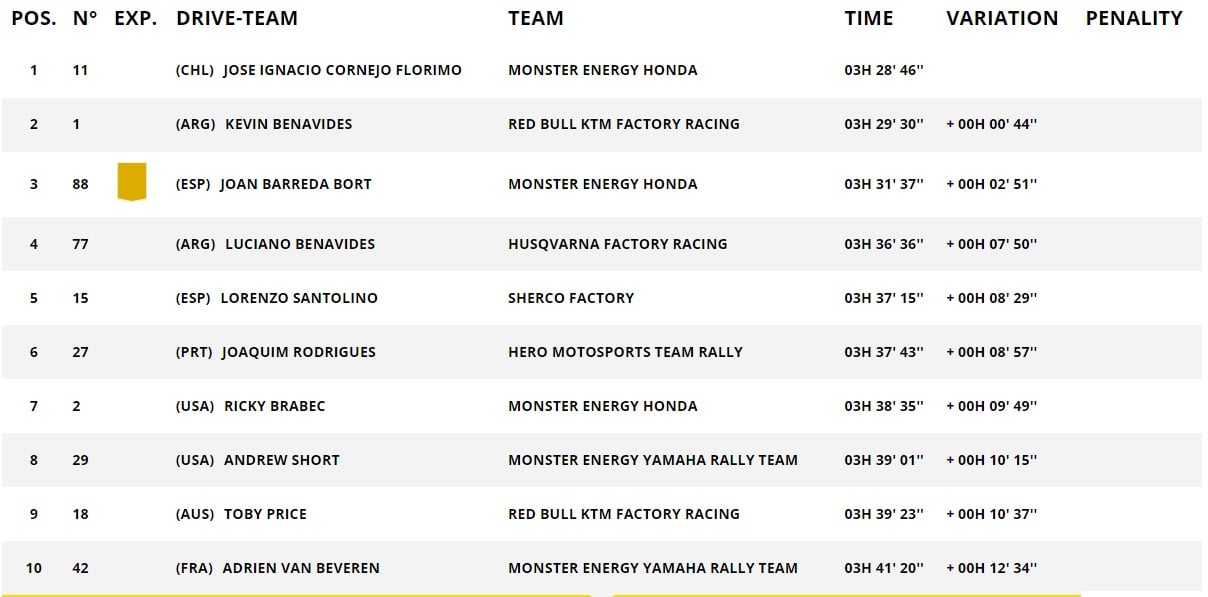
Task: Open rider Jose Ignacio Cornejo Florimo
Action: tap(342, 70)
